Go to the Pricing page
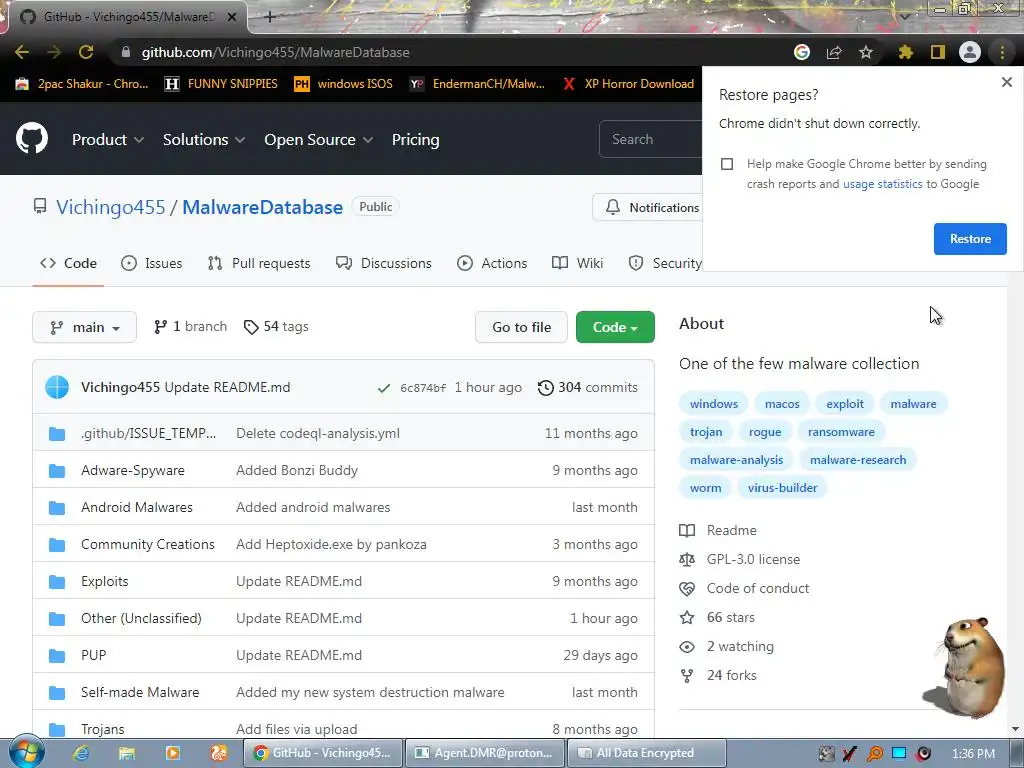1024x768 pixels. point(415,140)
